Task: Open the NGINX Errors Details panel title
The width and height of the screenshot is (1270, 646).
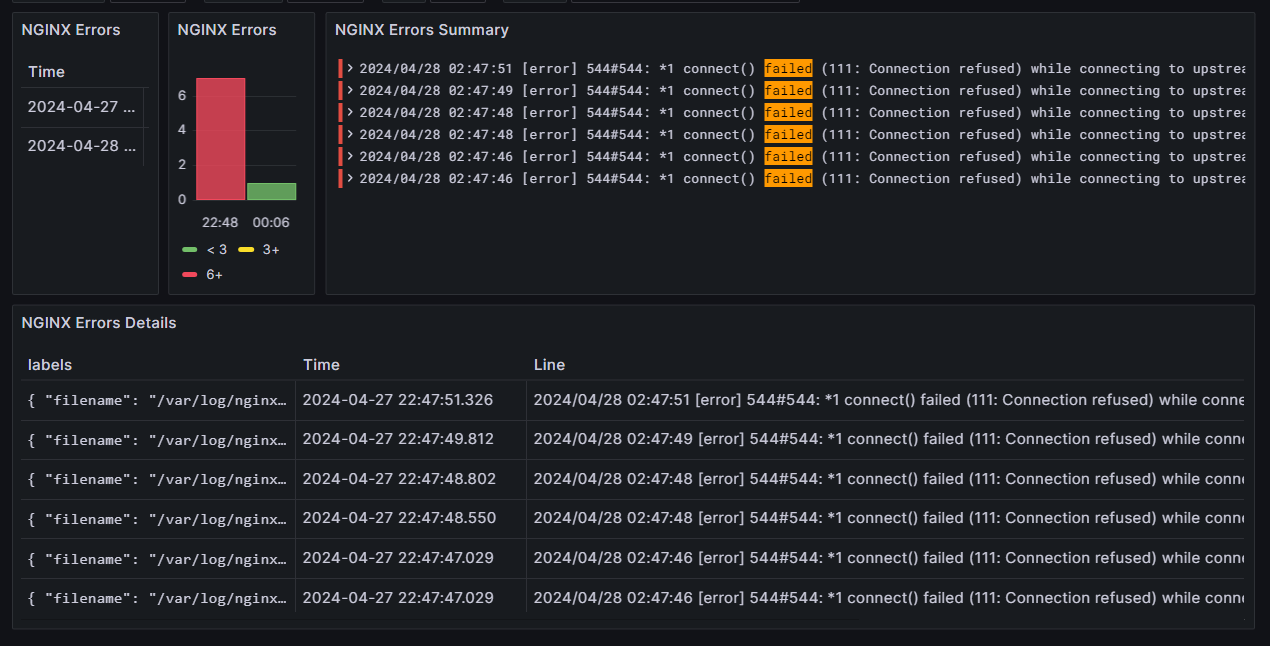Action: coord(99,323)
